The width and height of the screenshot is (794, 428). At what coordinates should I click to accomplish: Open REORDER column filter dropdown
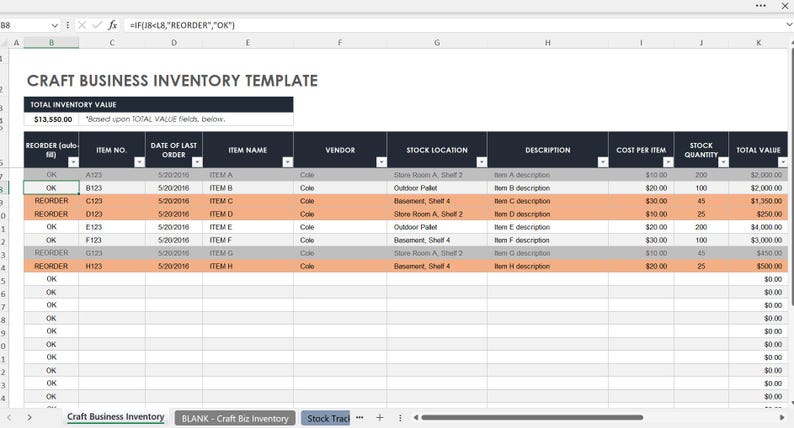point(73,162)
